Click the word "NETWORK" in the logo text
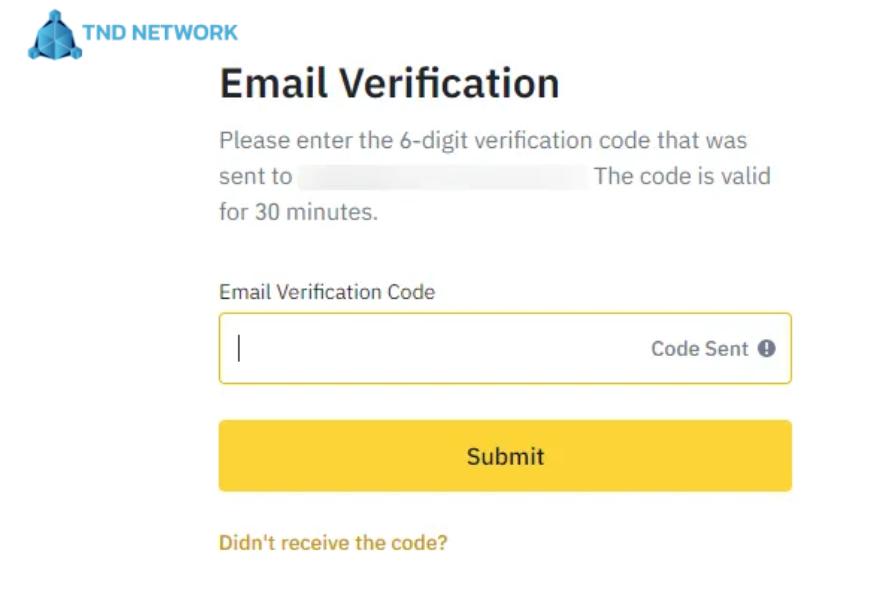Screen dimensions: 869x610 pyautogui.click(x=185, y=33)
